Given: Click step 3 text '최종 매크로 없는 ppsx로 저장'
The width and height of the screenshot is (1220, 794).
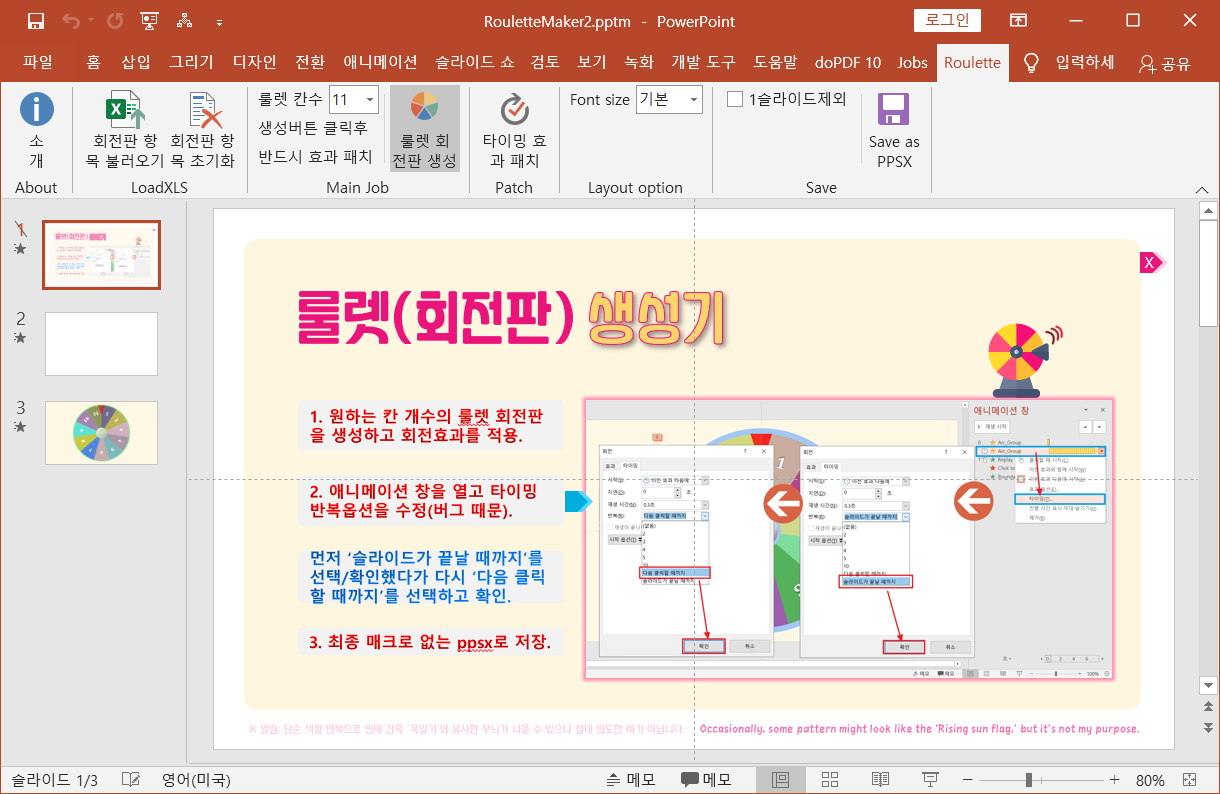Looking at the screenshot, I should 430,641.
